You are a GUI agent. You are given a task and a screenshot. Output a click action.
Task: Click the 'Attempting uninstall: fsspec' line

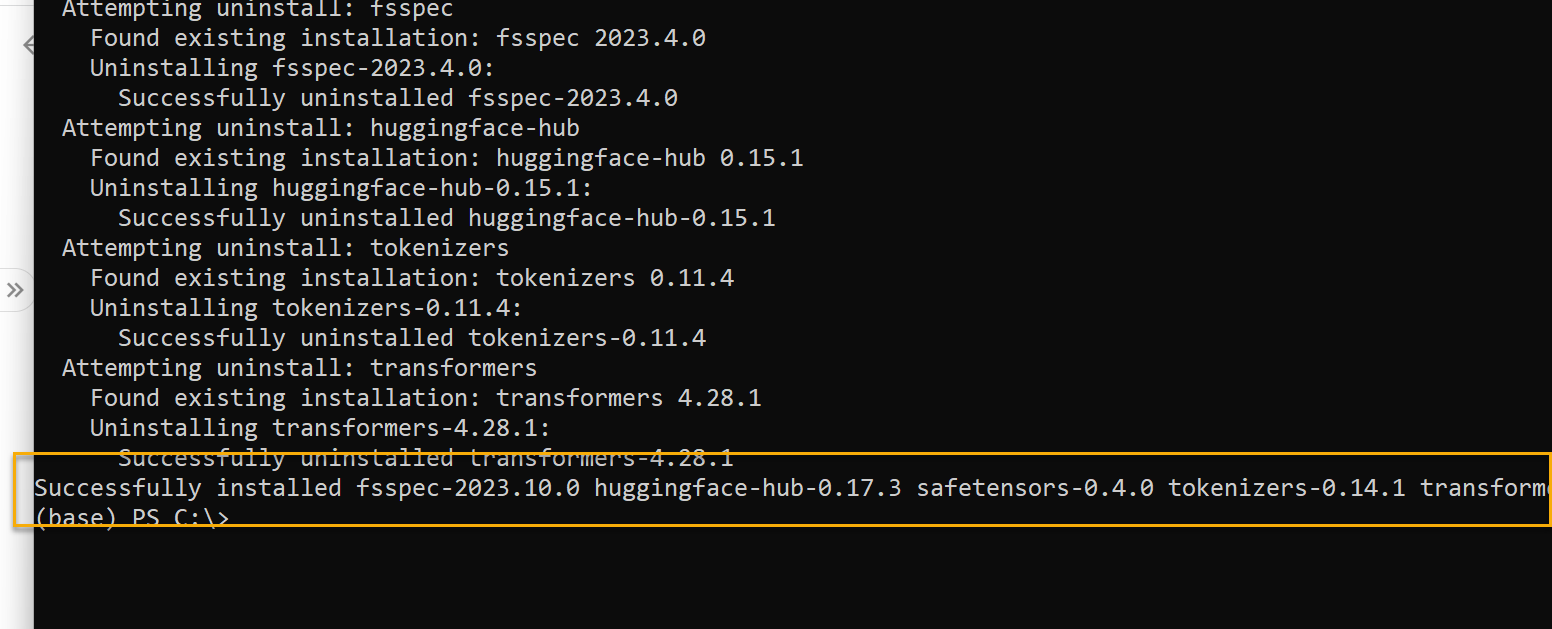tap(258, 10)
